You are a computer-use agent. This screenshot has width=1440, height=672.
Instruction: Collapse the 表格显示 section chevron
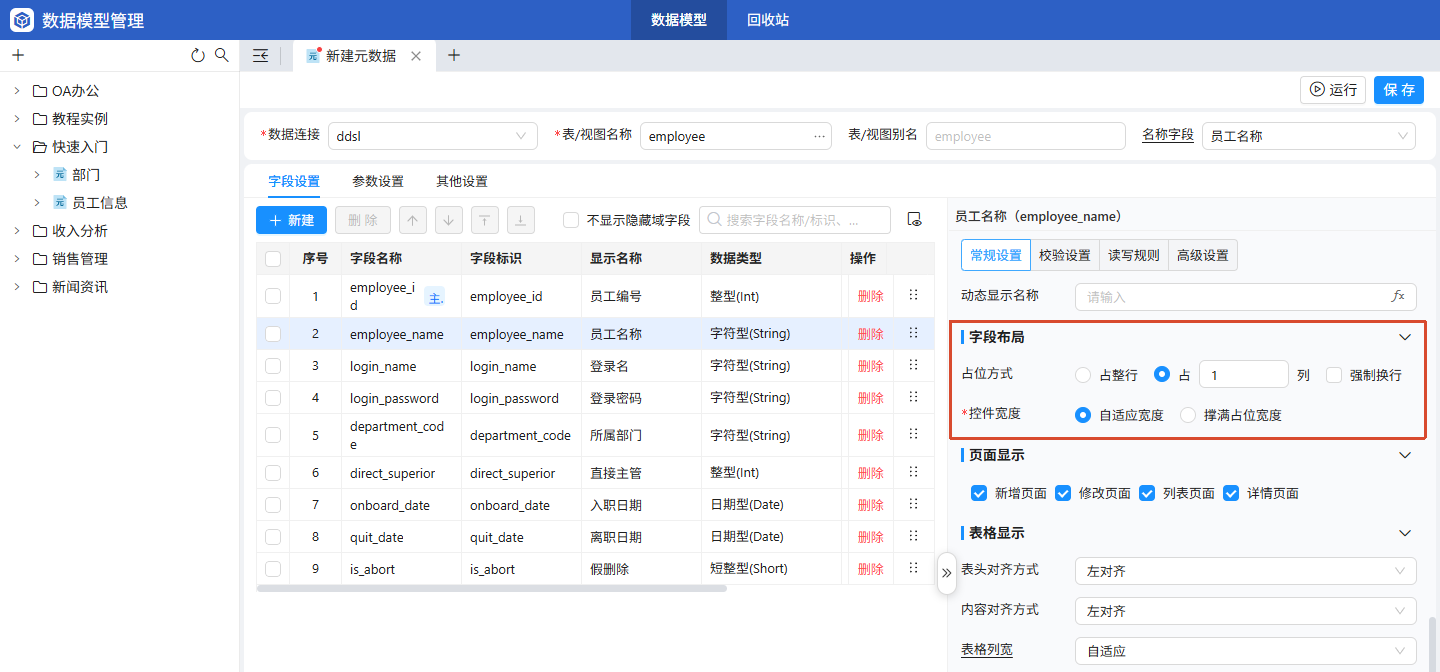(1405, 533)
